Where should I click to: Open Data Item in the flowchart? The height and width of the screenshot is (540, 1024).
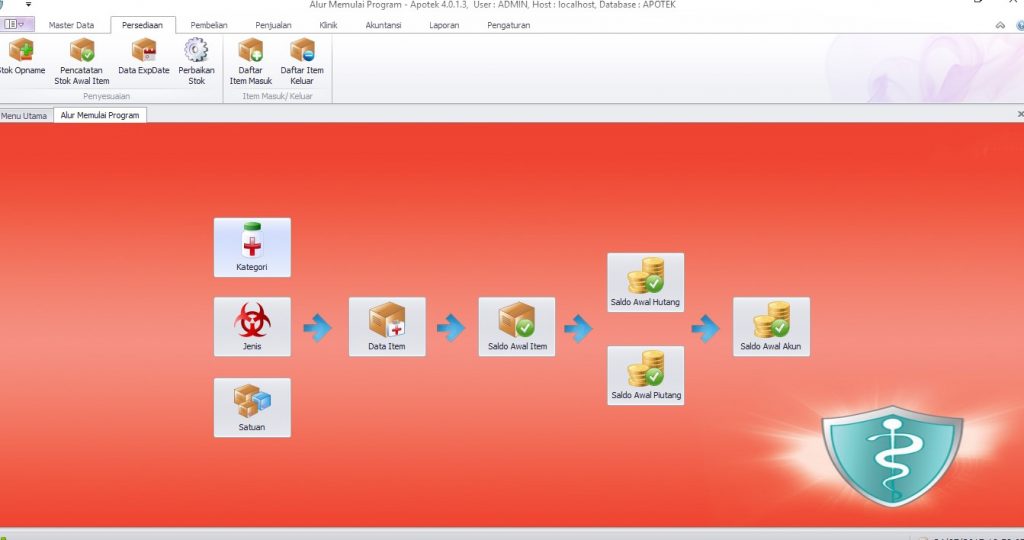387,326
